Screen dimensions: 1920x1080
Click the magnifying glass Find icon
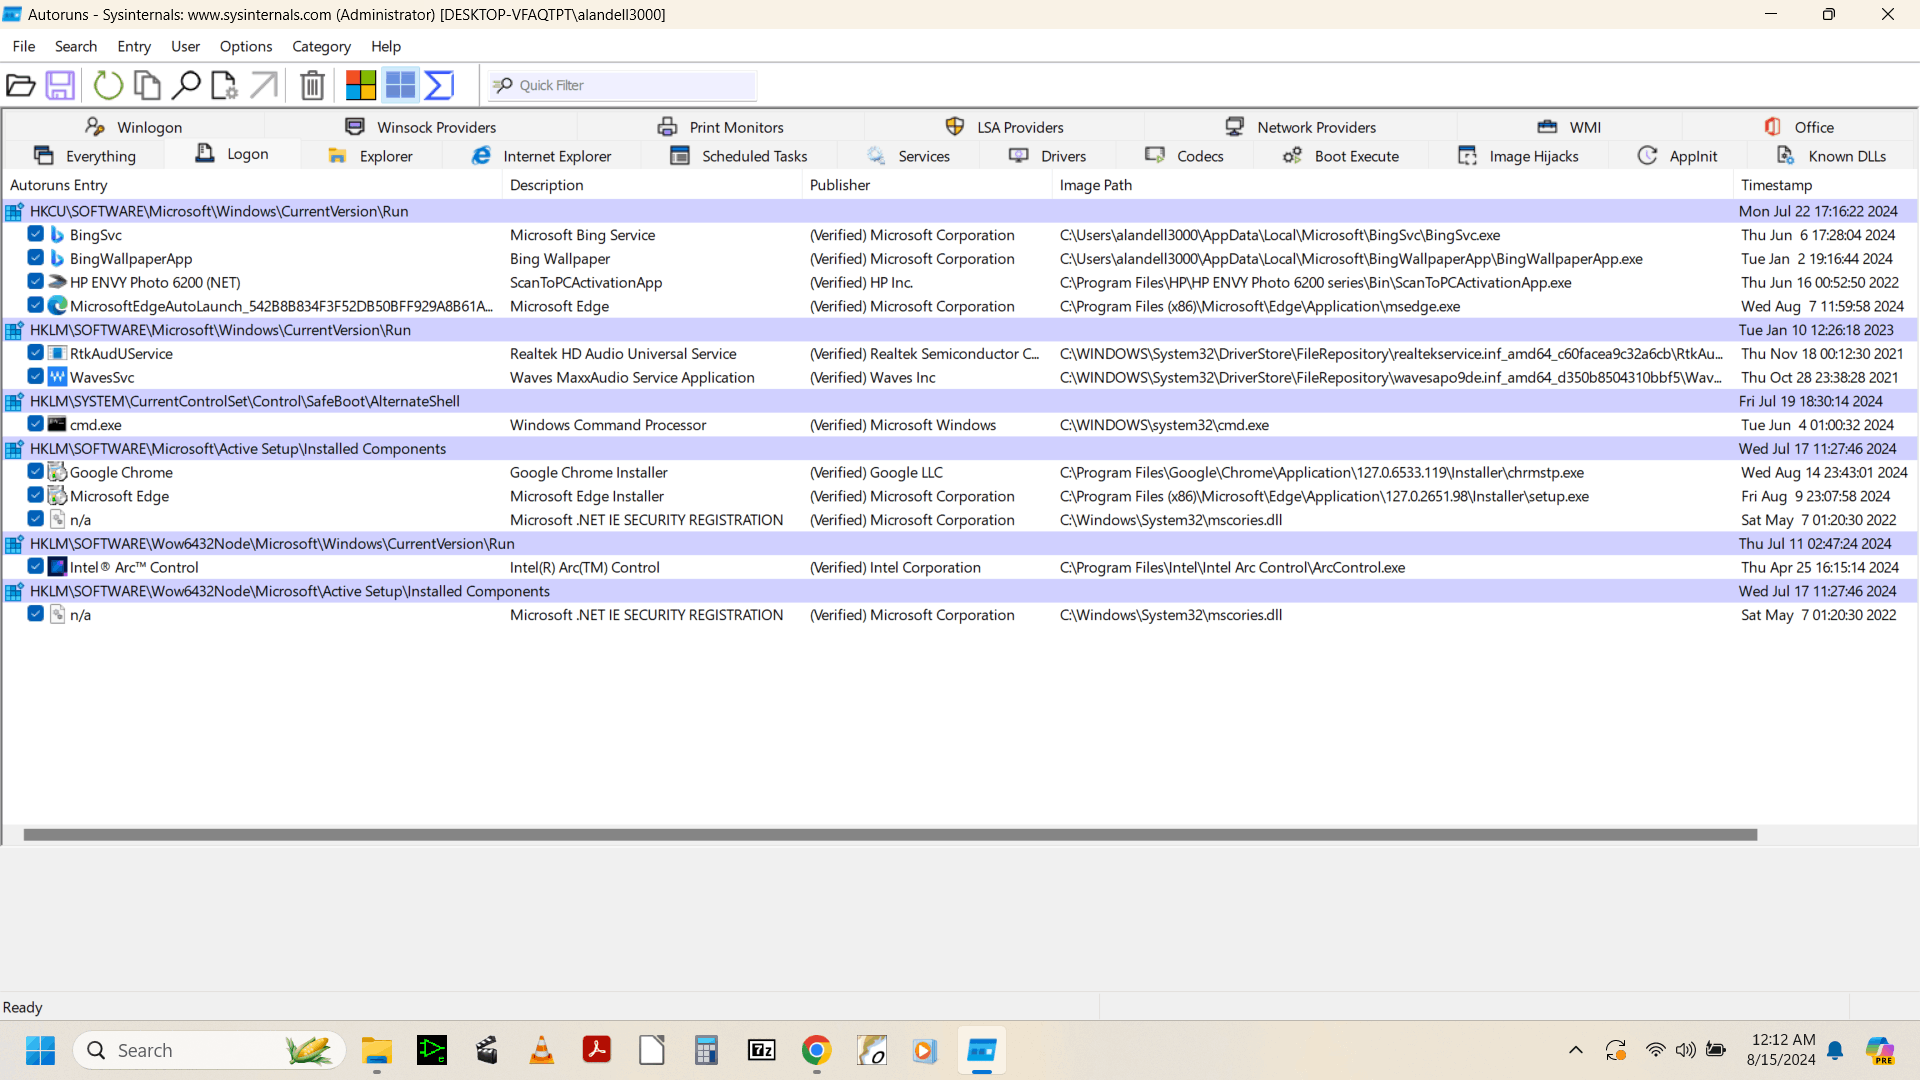pos(186,86)
